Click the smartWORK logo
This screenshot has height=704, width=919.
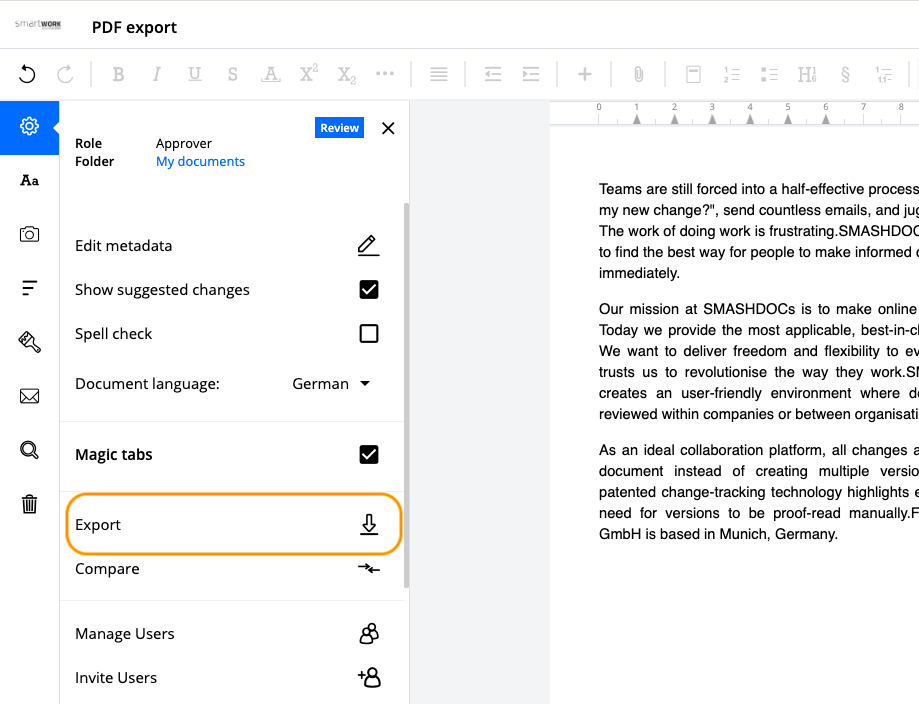click(38, 25)
